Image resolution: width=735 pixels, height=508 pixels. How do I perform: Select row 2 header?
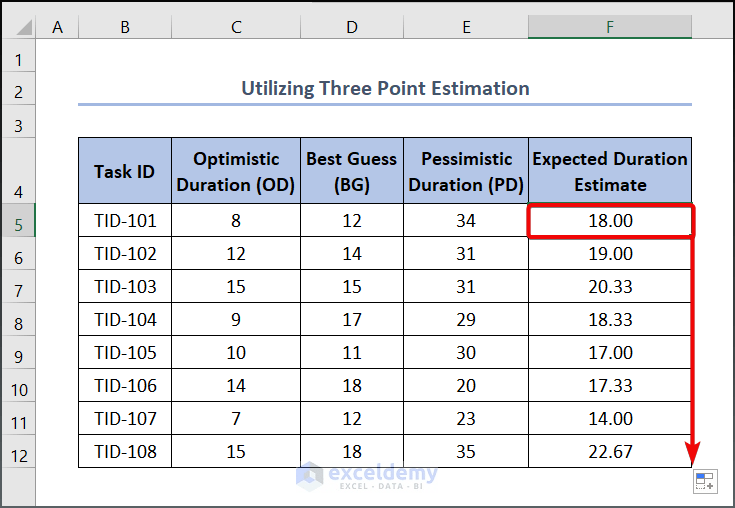pyautogui.click(x=18, y=88)
